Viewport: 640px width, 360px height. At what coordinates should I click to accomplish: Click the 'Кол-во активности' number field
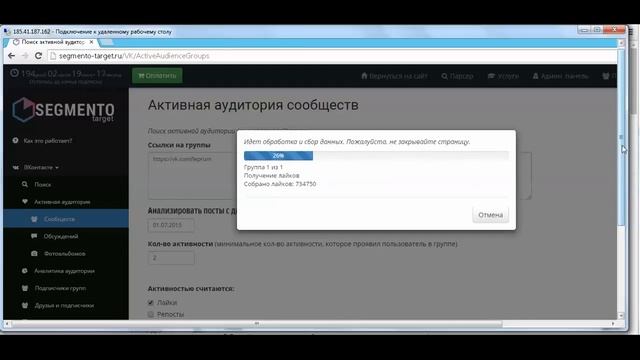(171, 258)
